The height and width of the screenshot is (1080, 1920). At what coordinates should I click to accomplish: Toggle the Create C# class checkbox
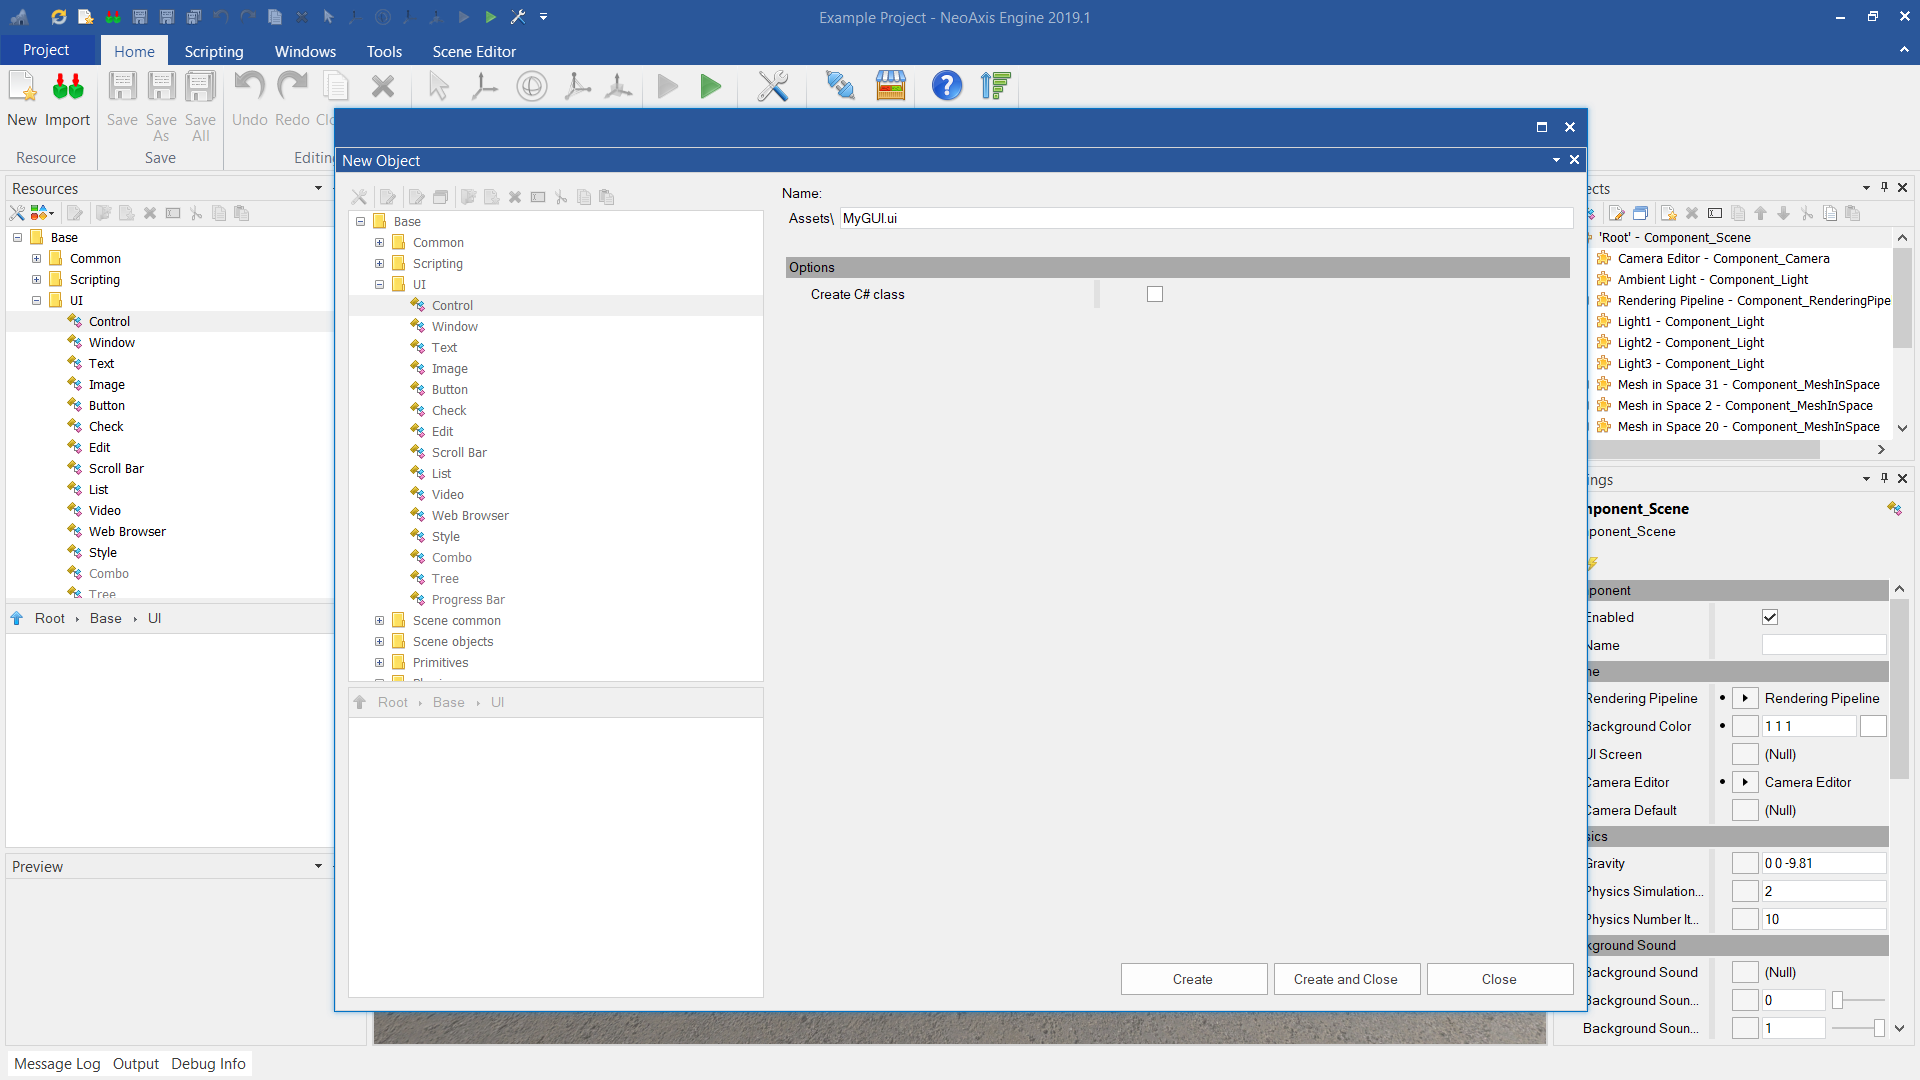click(1155, 294)
